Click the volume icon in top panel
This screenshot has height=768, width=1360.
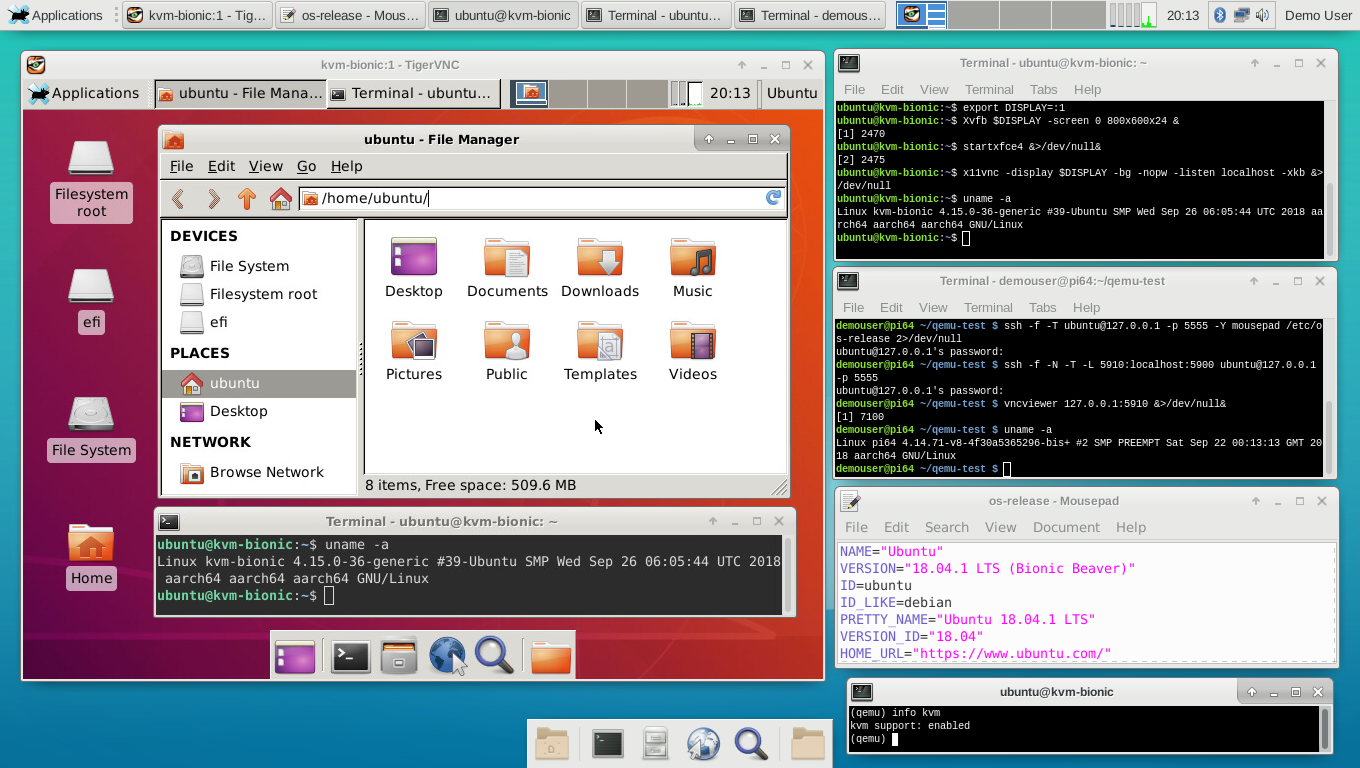click(1263, 15)
